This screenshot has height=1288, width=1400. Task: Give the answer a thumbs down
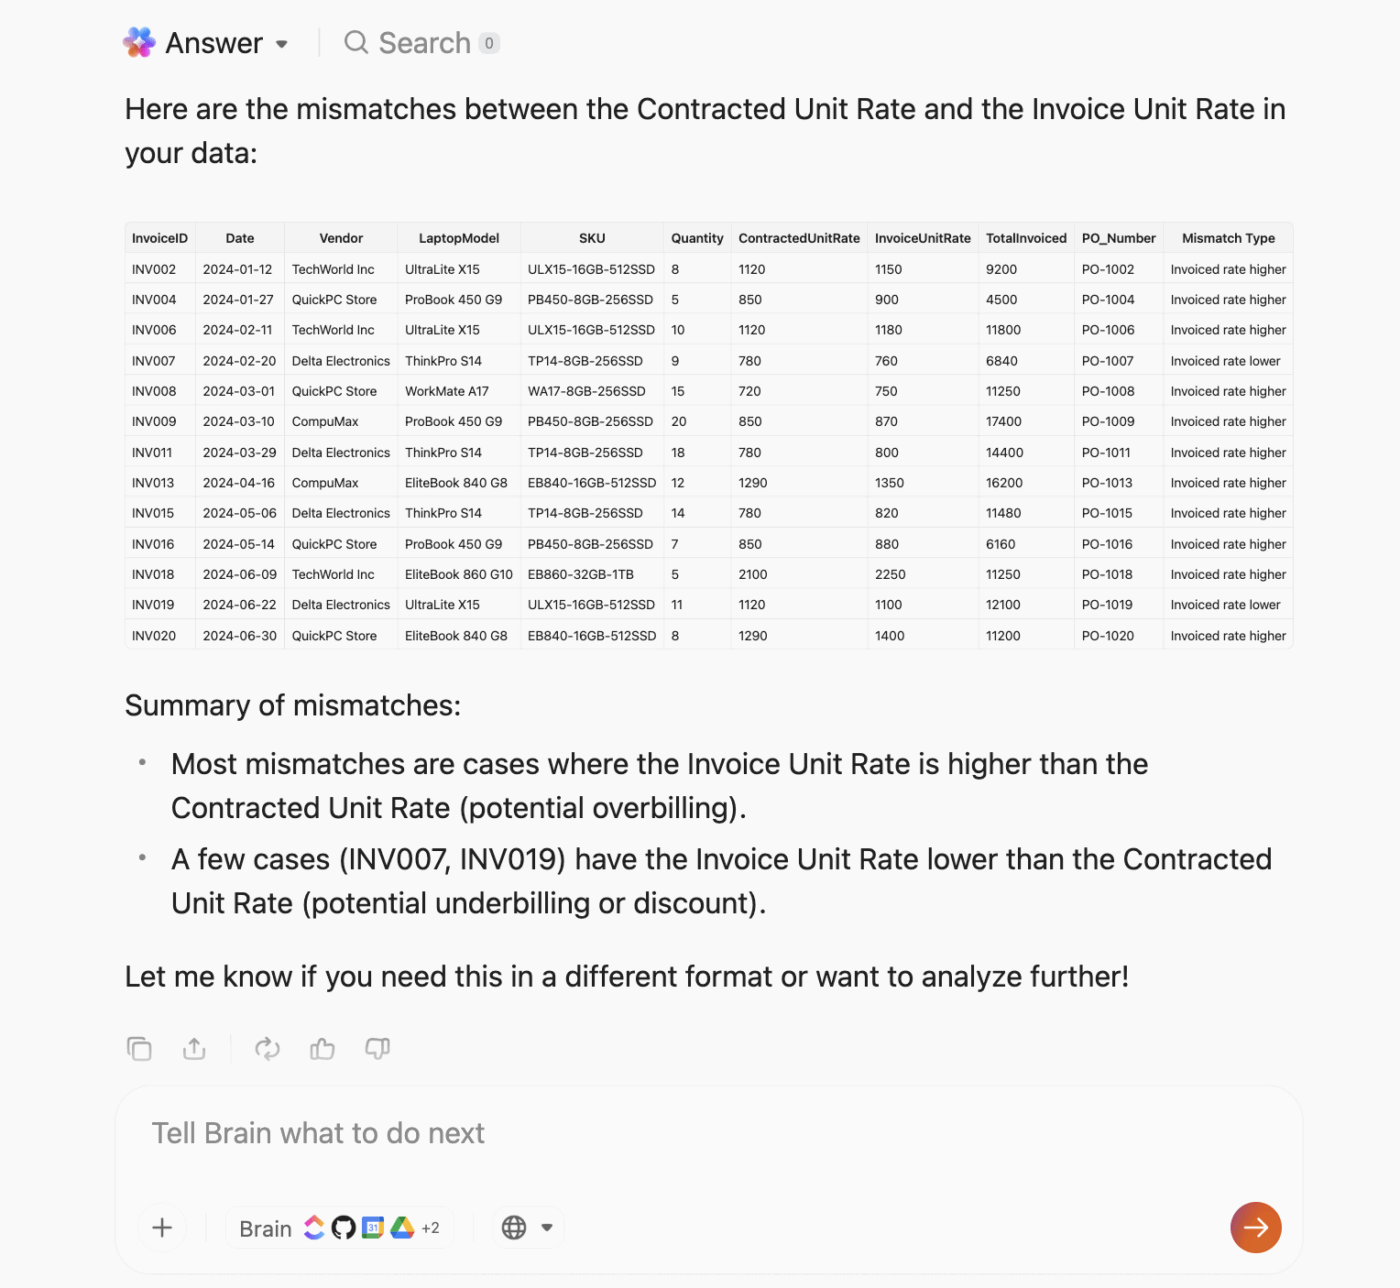[377, 1048]
